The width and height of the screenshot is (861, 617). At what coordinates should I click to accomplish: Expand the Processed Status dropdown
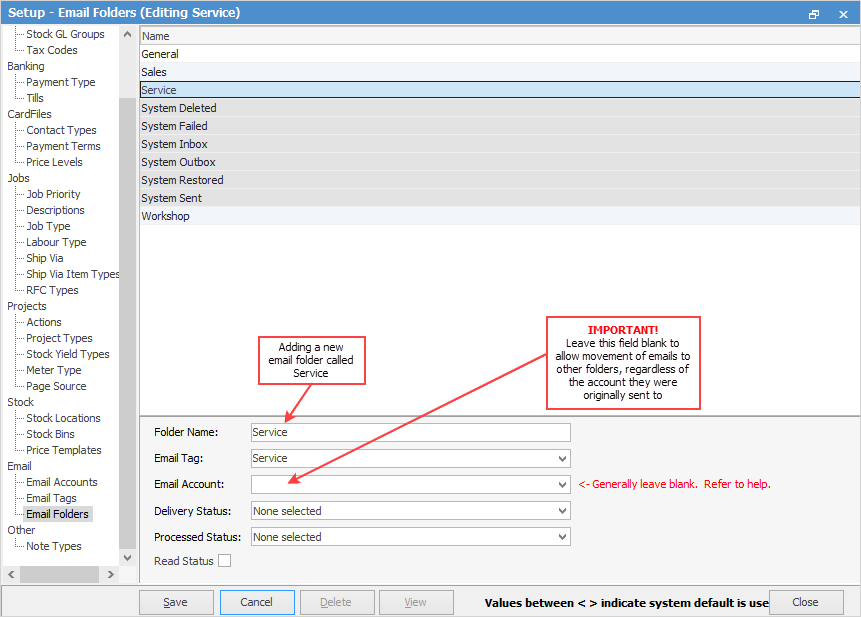click(x=562, y=537)
